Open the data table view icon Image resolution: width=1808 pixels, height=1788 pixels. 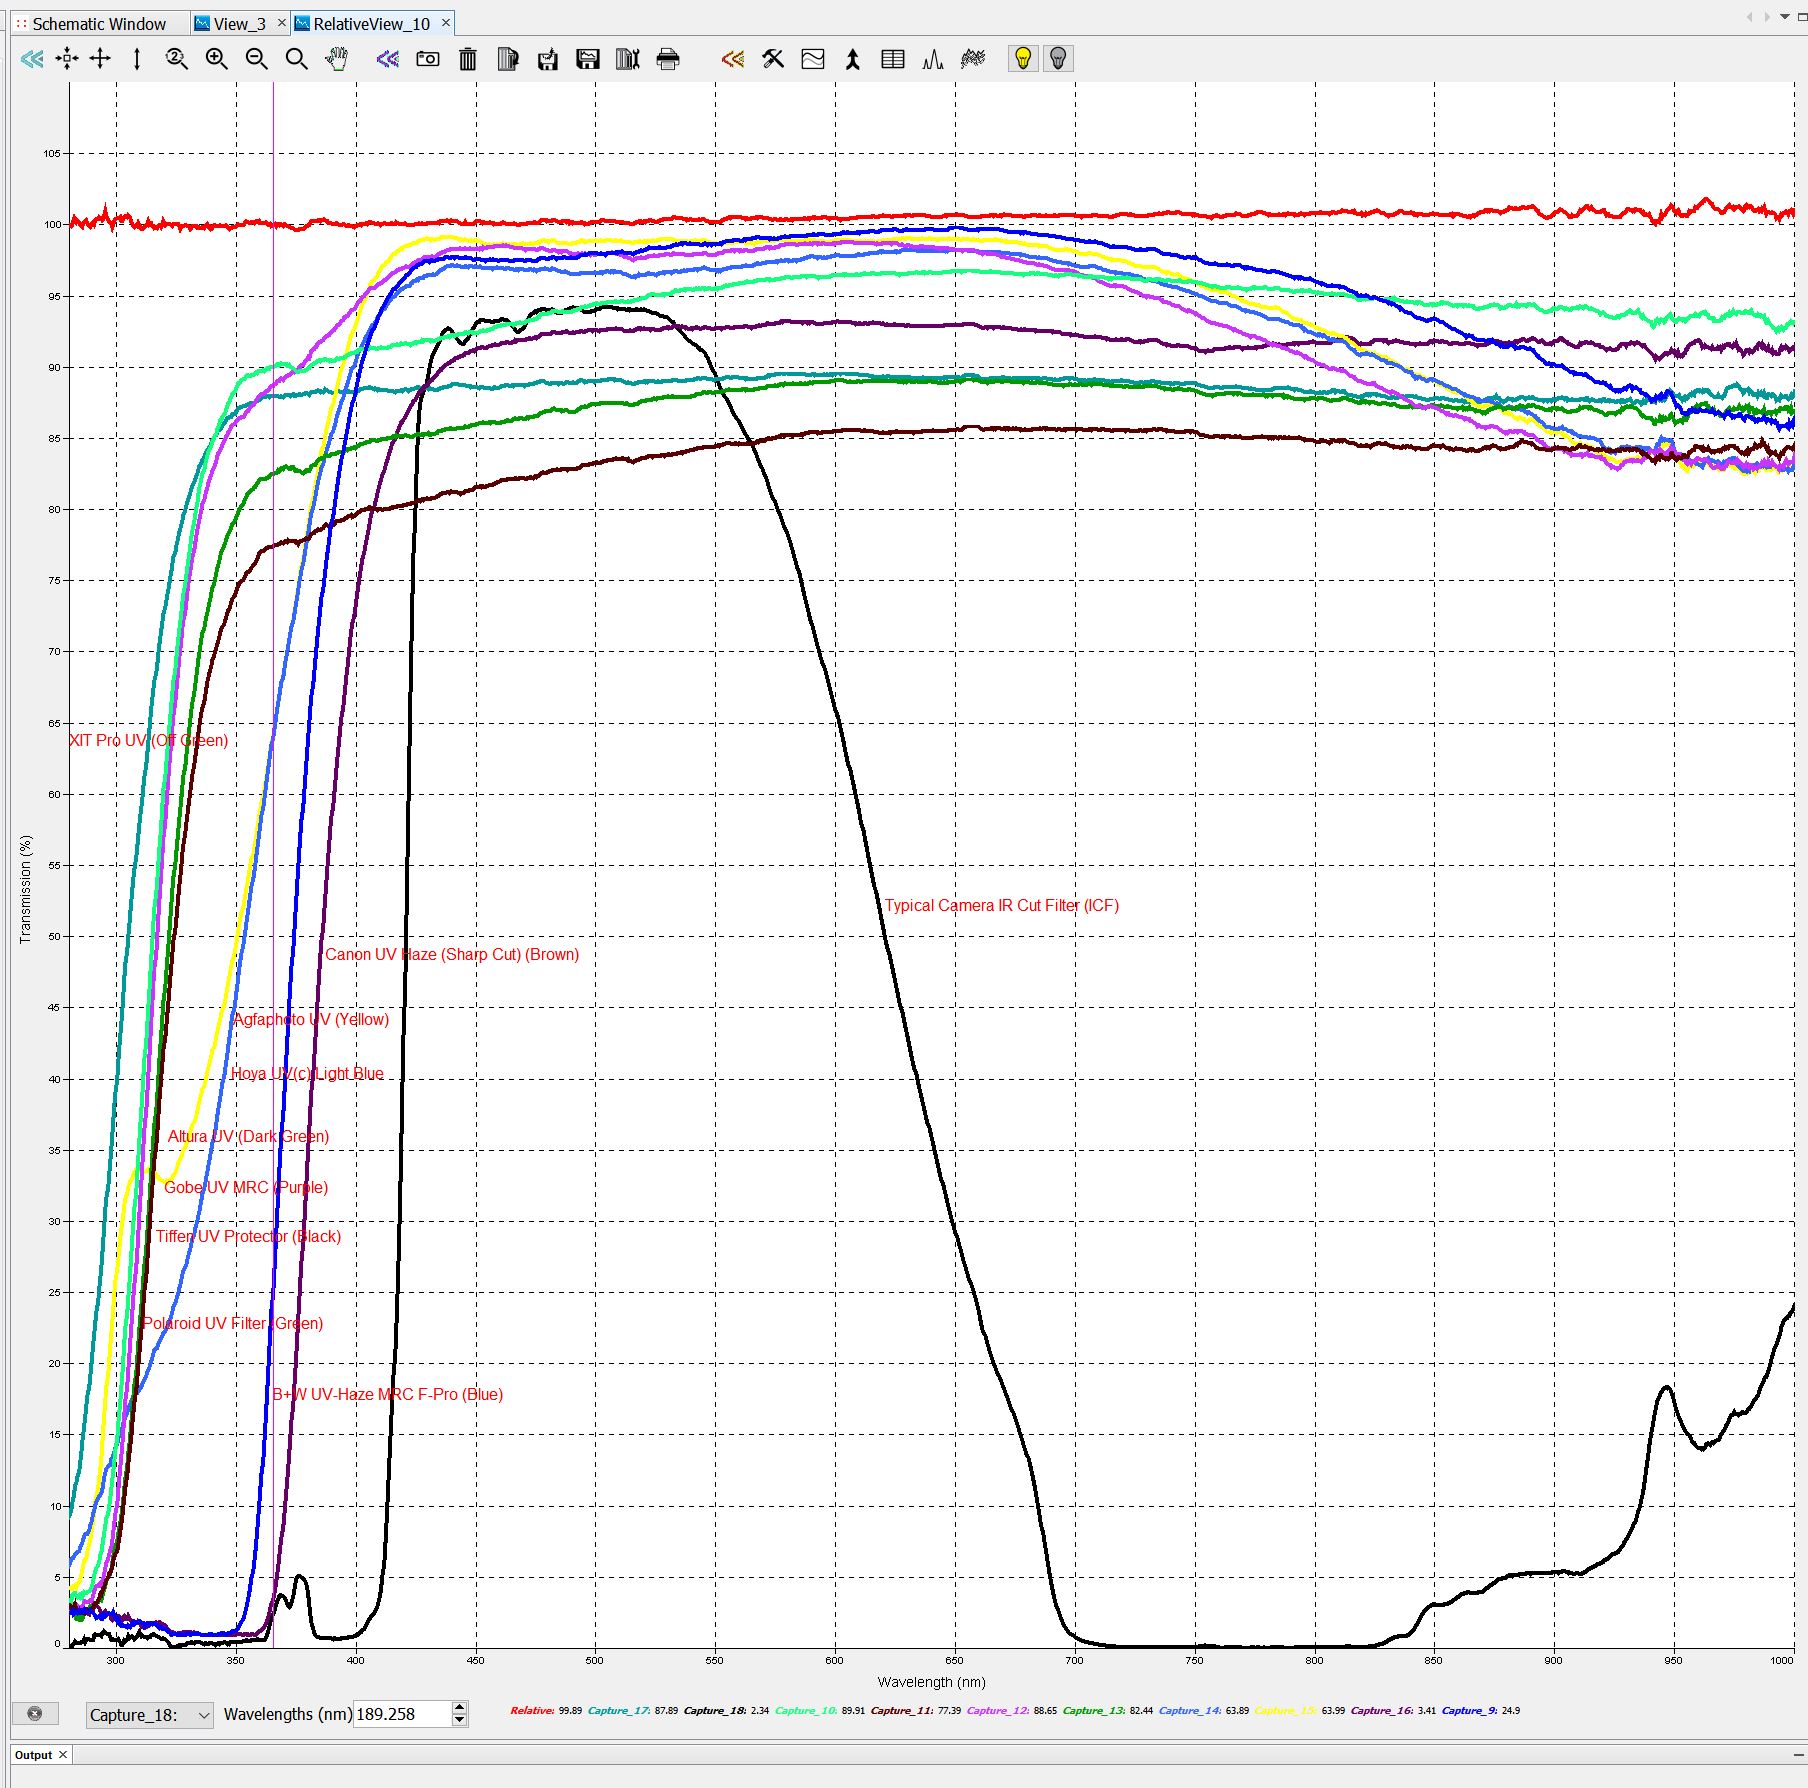coord(893,59)
